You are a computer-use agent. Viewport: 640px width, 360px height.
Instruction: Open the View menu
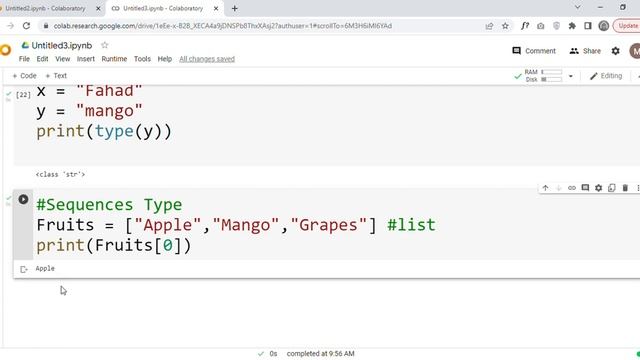point(62,59)
